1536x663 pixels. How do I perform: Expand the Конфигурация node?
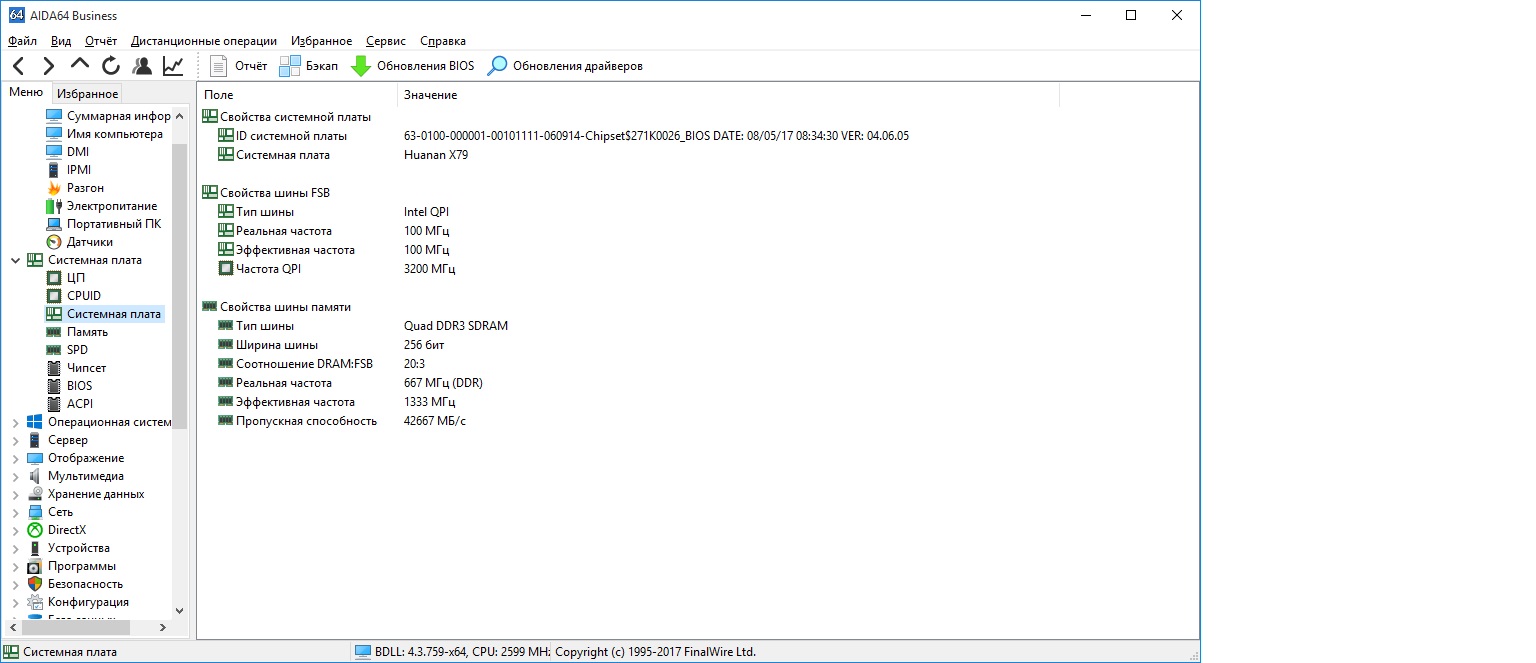point(15,602)
